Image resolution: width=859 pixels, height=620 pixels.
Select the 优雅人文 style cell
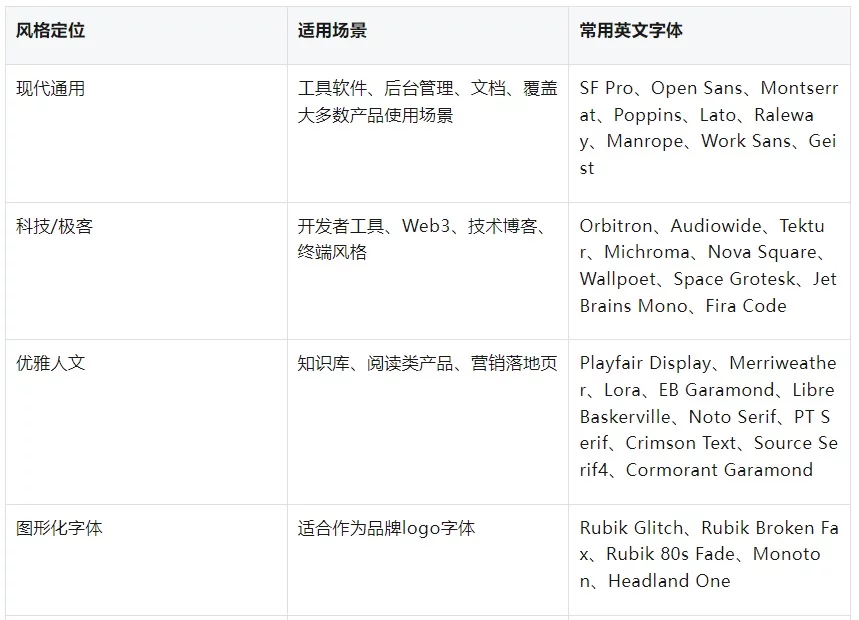[x=51, y=364]
